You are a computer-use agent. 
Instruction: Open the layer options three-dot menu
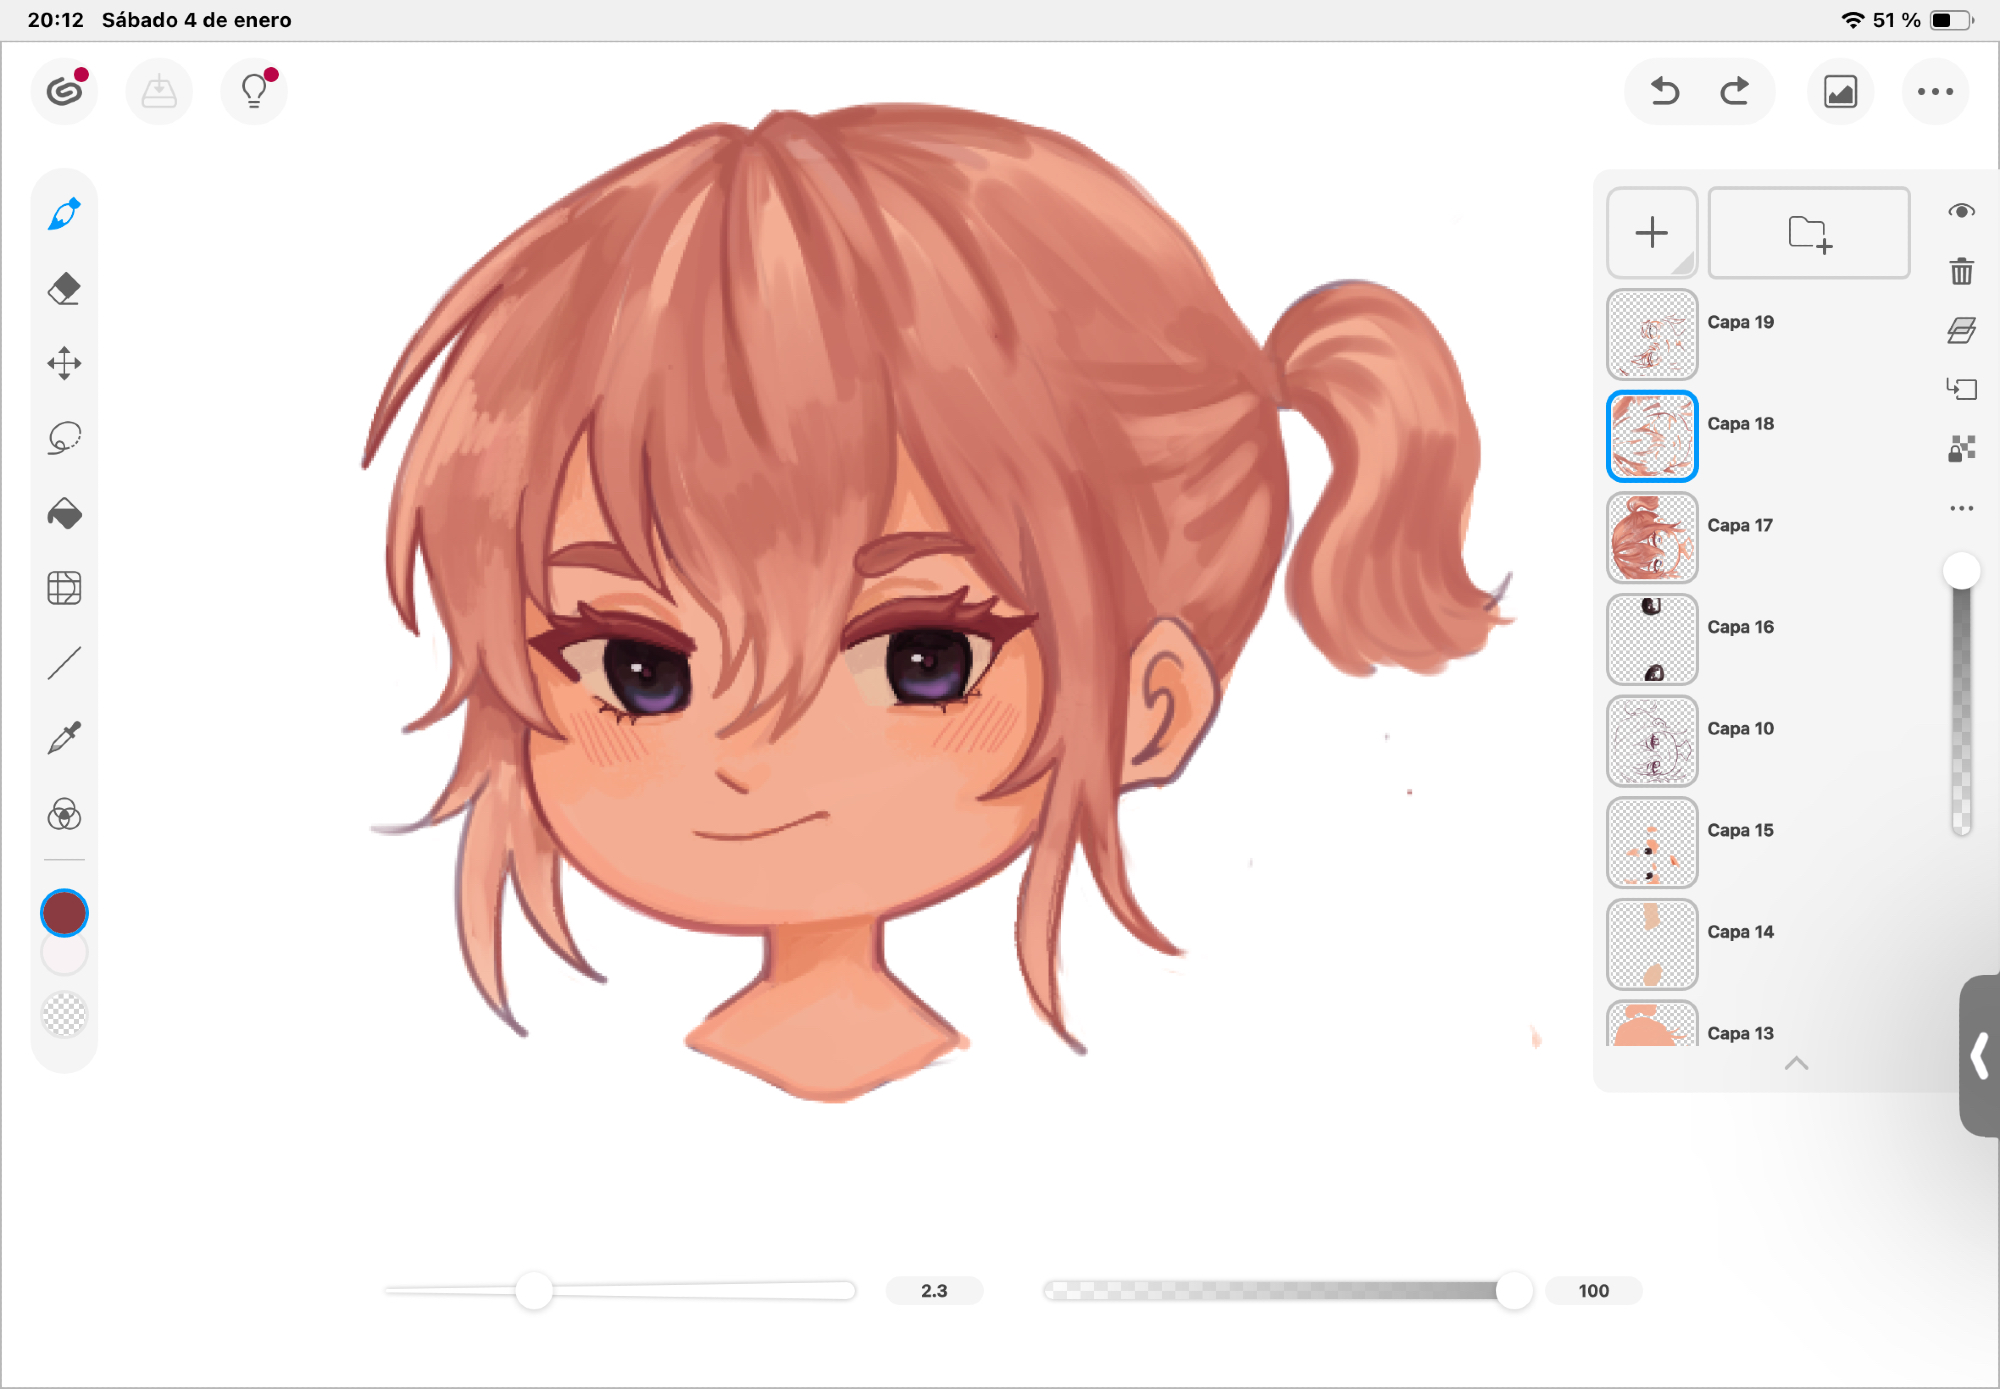[1961, 508]
